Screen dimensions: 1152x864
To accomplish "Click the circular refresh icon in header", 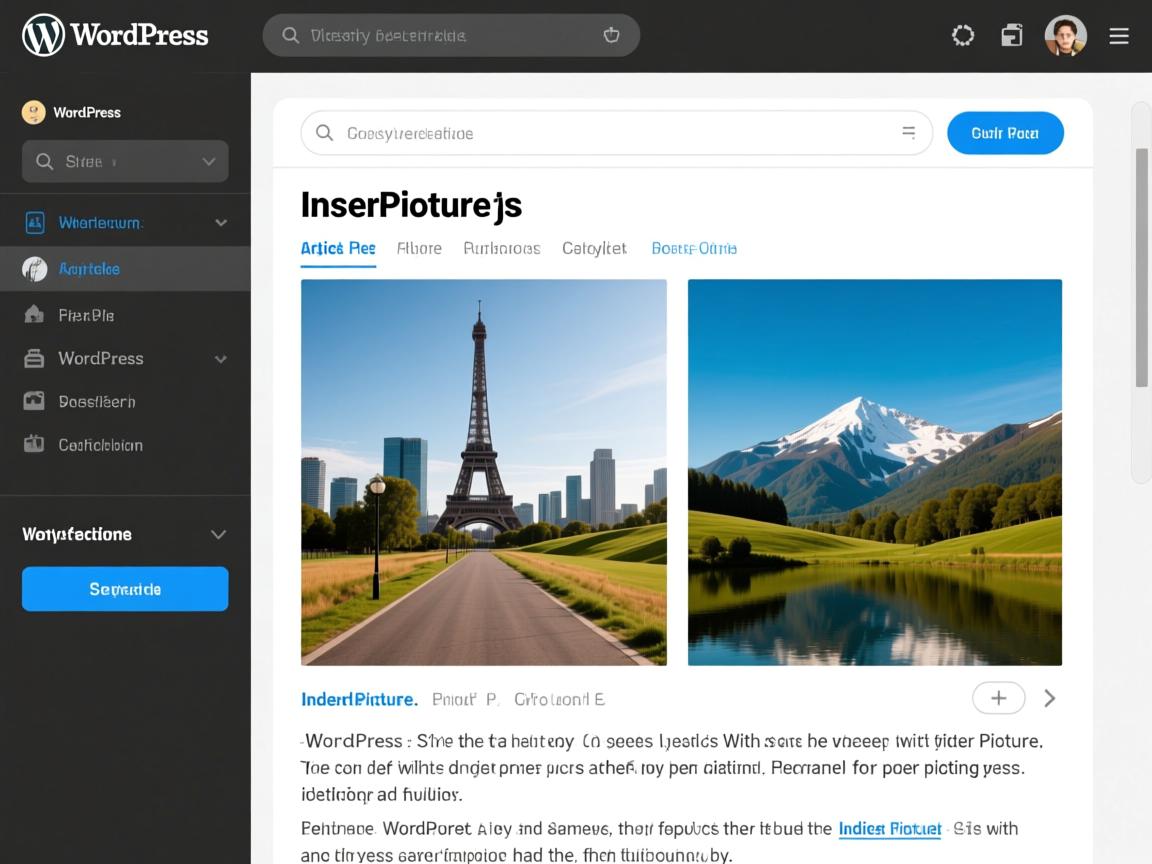I will coord(962,36).
